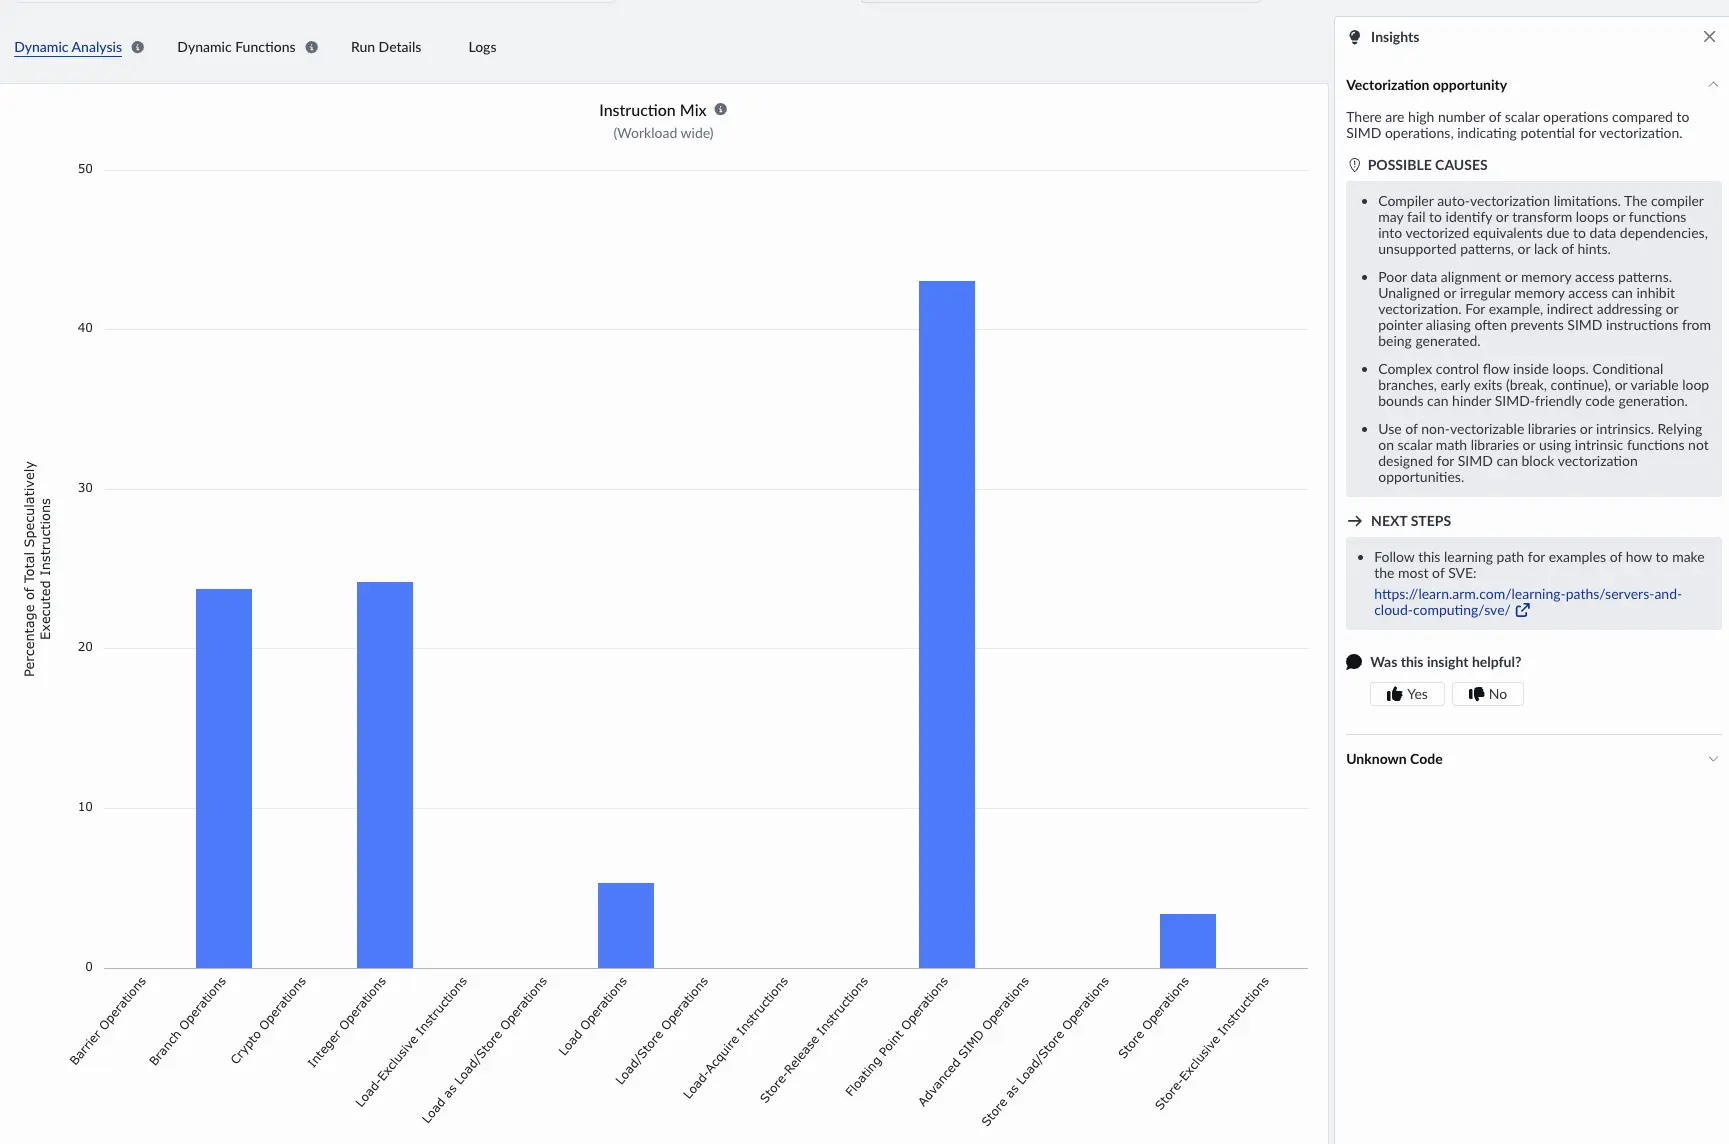The width and height of the screenshot is (1729, 1144).
Task: Open the Run Details tab
Action: pos(386,47)
